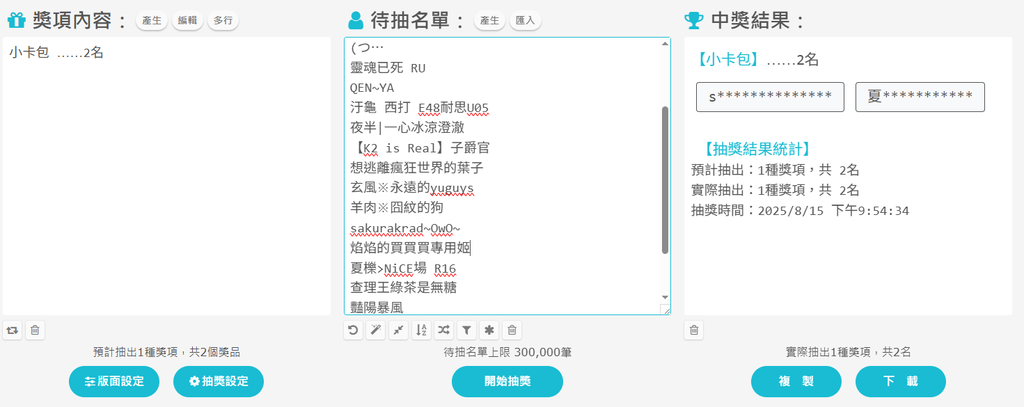
Task: Click inside the 獎項內容 prize text area
Action: point(166,180)
